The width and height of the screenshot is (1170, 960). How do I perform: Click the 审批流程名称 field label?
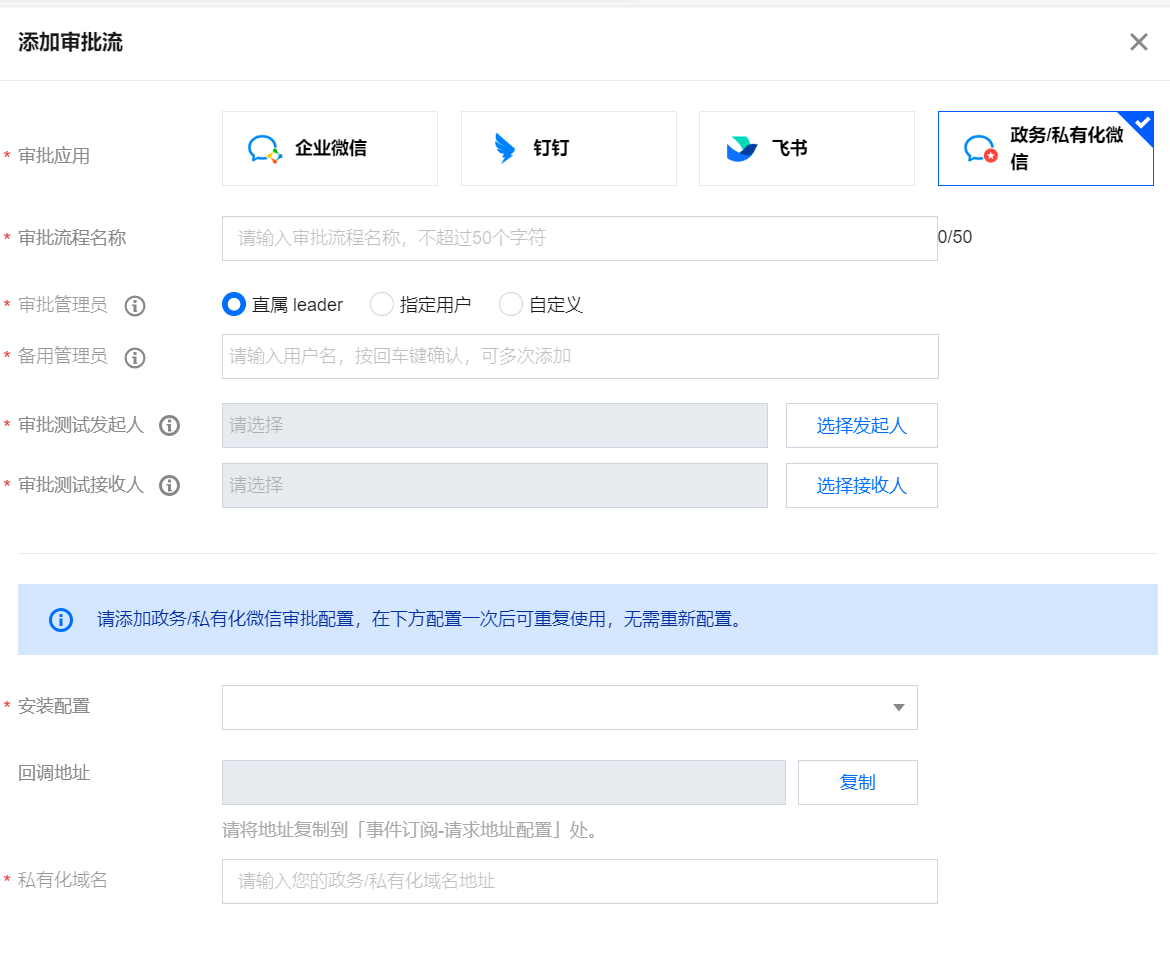(x=72, y=238)
